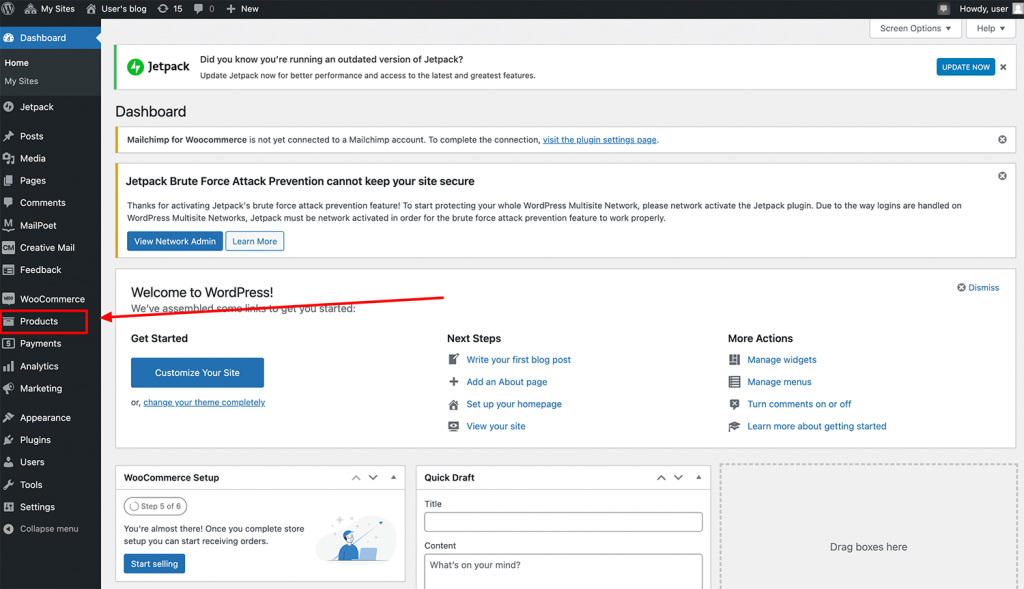Click the Creative Mail CM icon
This screenshot has width=1024, height=589.
[8, 247]
